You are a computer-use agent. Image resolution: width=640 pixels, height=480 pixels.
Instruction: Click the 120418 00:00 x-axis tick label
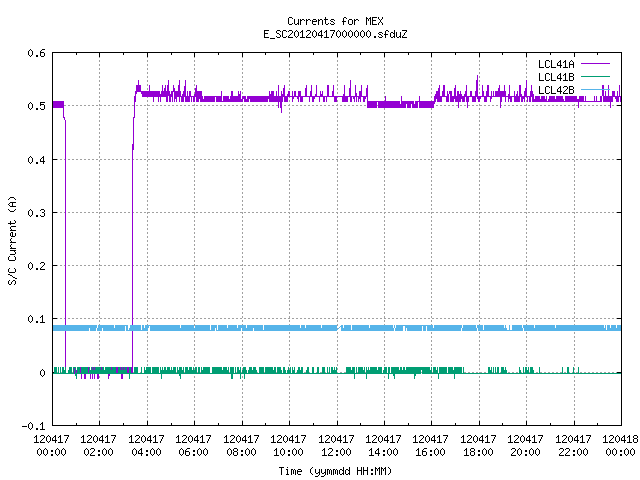620,445
